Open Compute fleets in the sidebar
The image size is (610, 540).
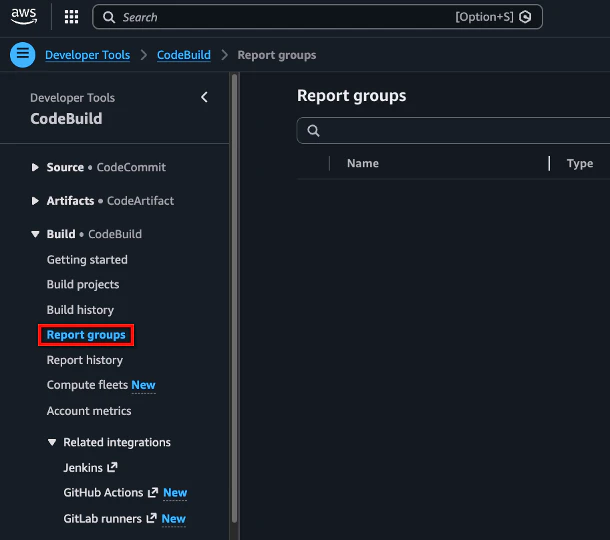click(87, 385)
